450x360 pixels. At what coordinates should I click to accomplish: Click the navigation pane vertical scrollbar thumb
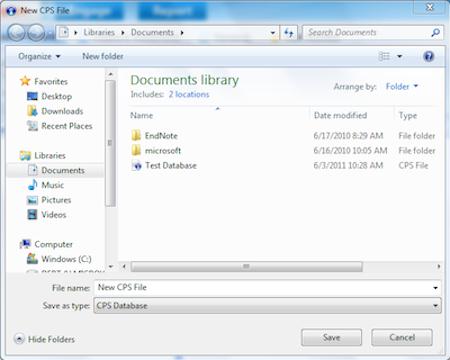[110, 143]
